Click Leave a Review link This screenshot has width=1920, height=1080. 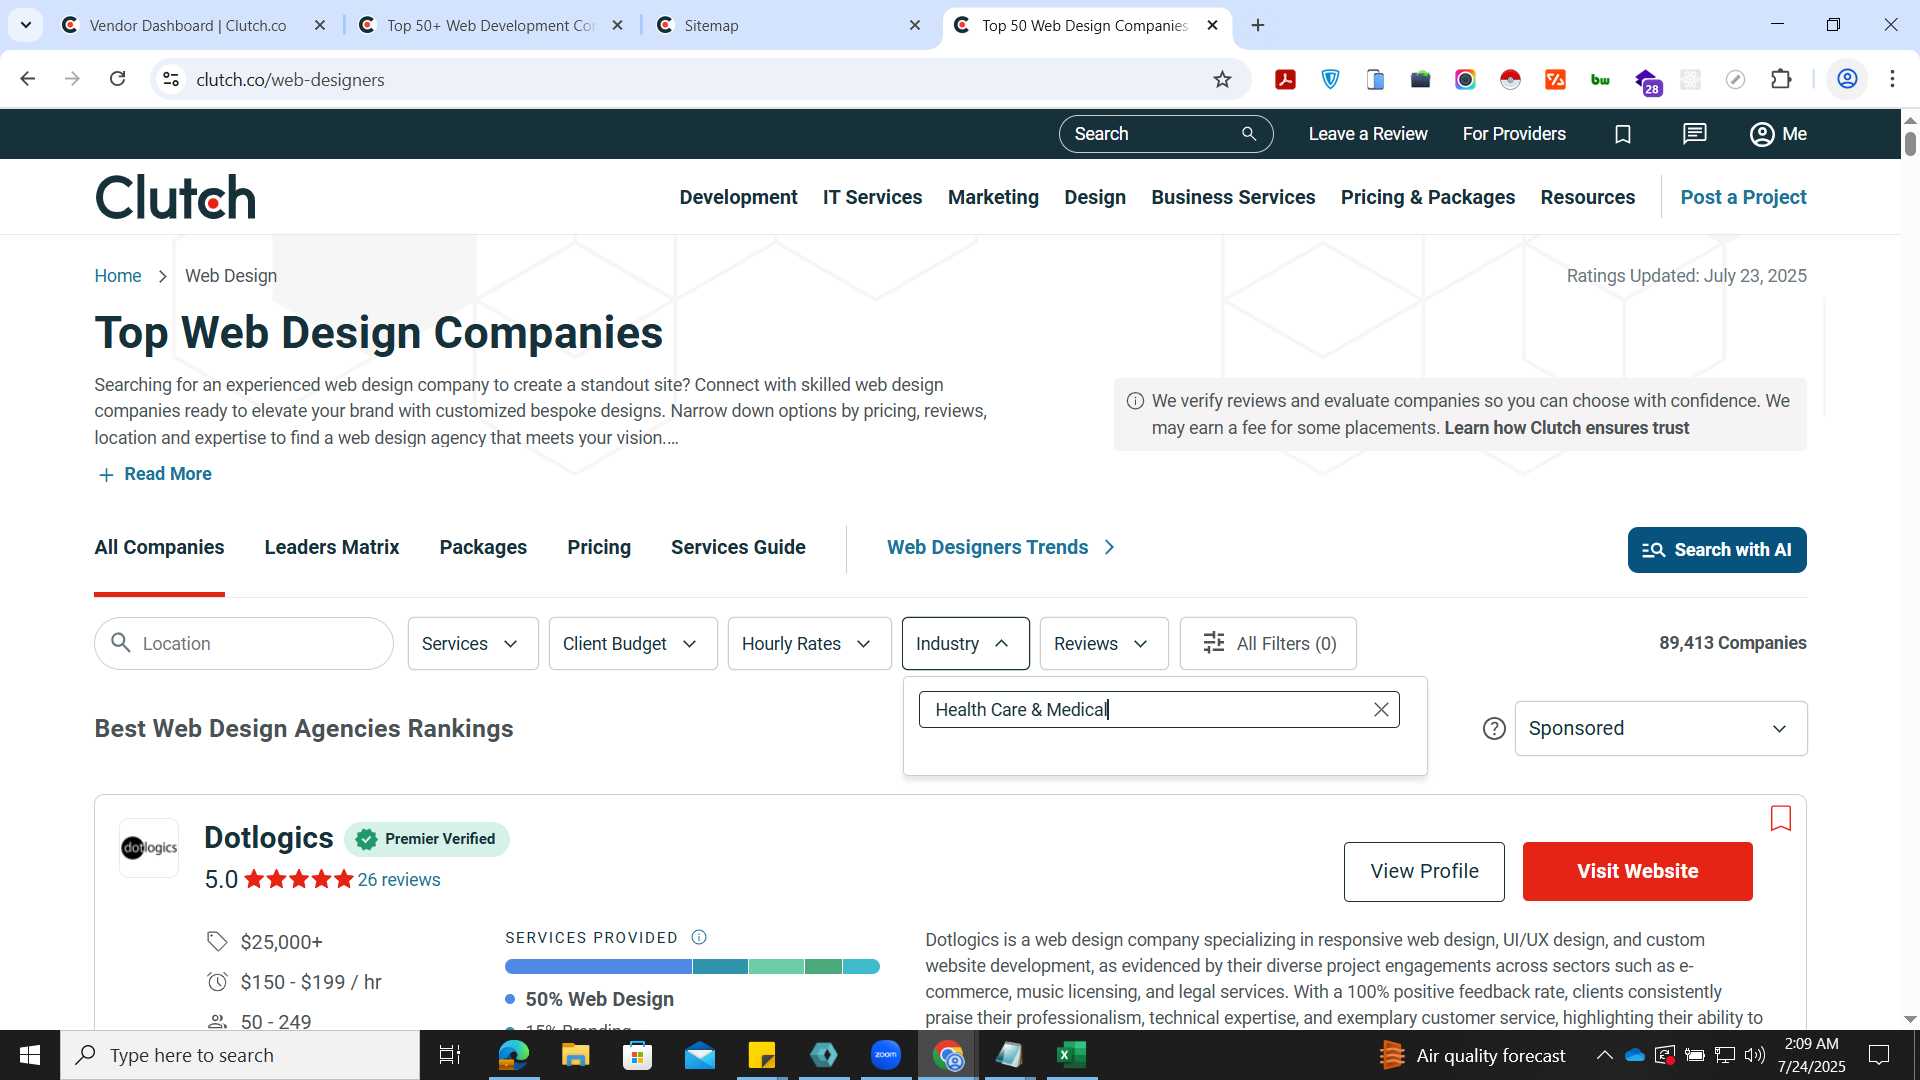coord(1368,134)
